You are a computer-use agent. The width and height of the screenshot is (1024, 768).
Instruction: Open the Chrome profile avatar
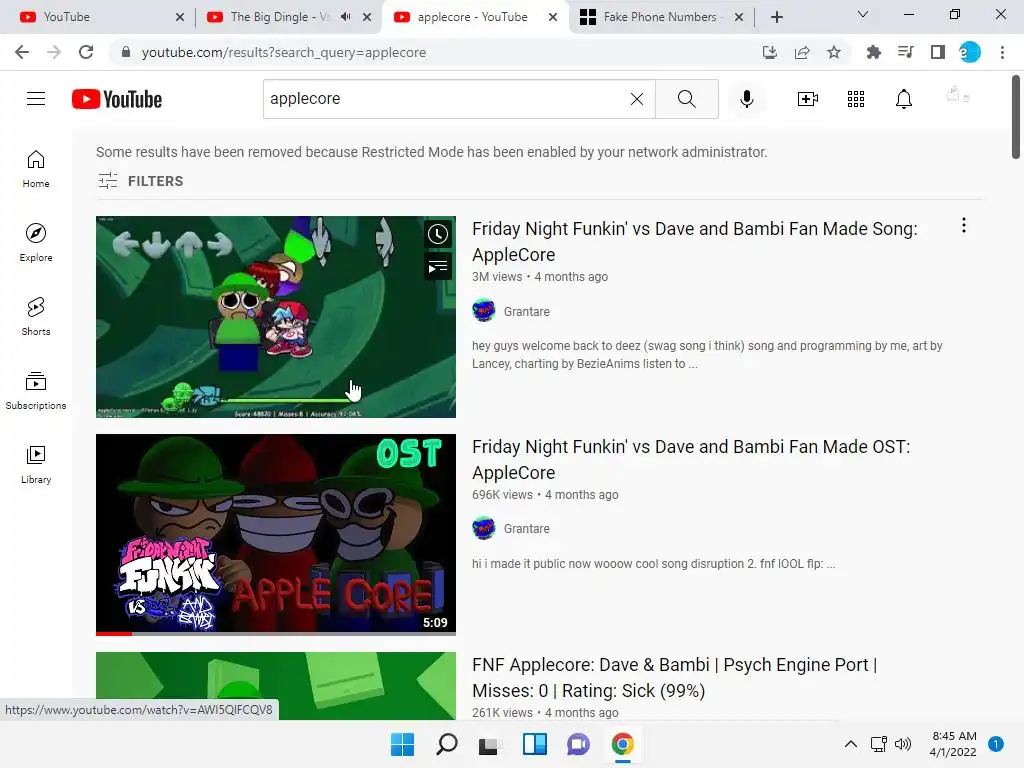point(970,52)
